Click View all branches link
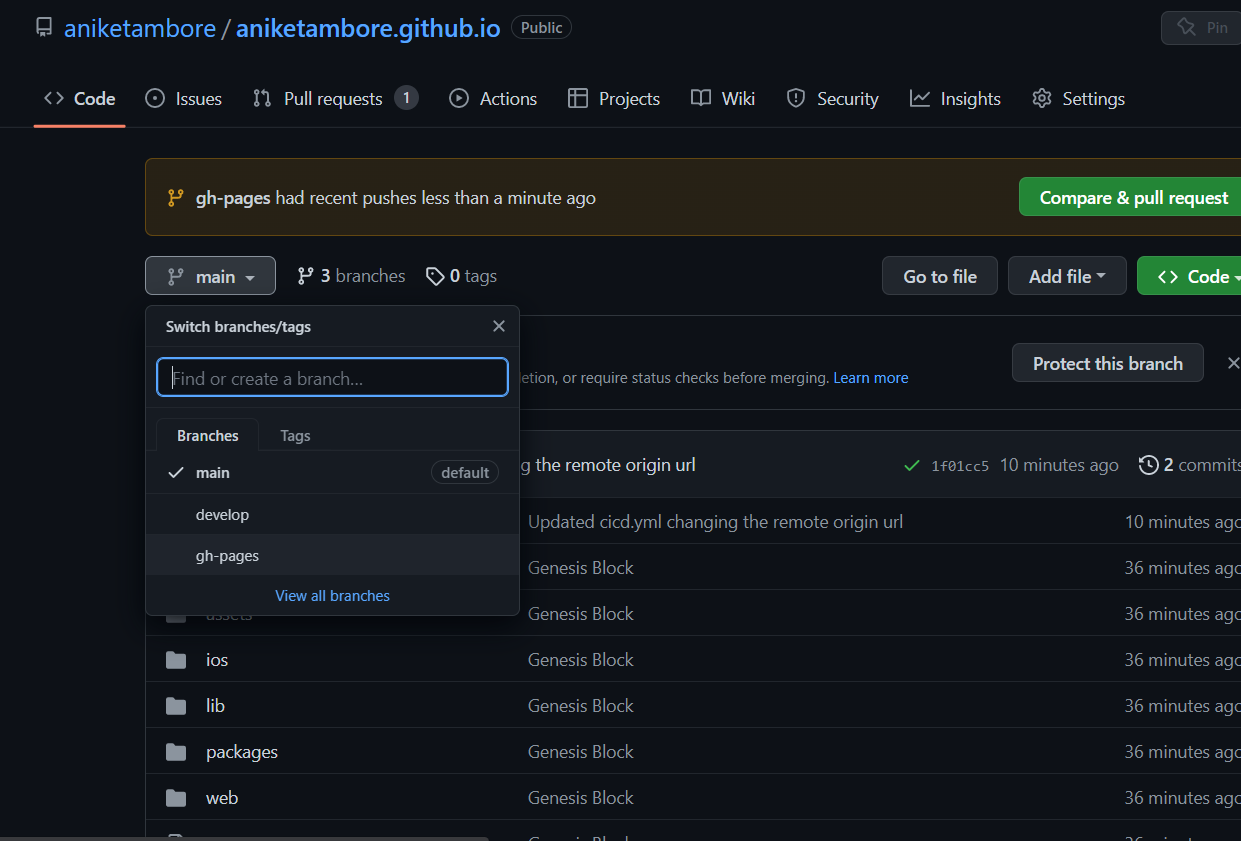 332,595
